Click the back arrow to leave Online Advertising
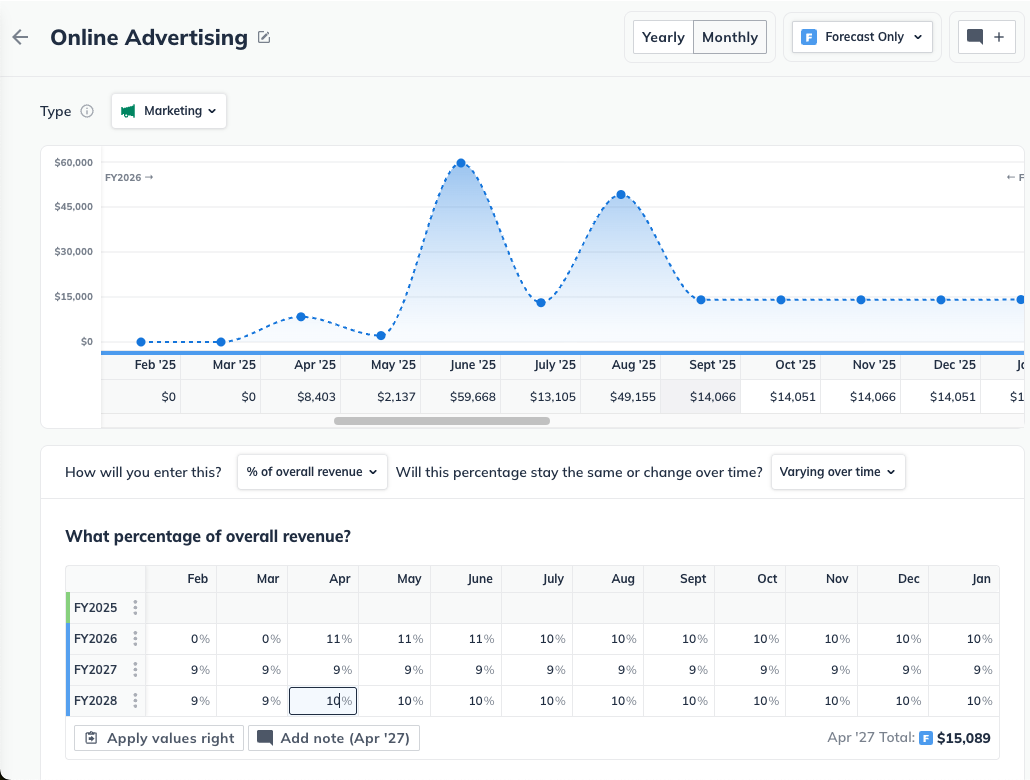 [x=20, y=37]
